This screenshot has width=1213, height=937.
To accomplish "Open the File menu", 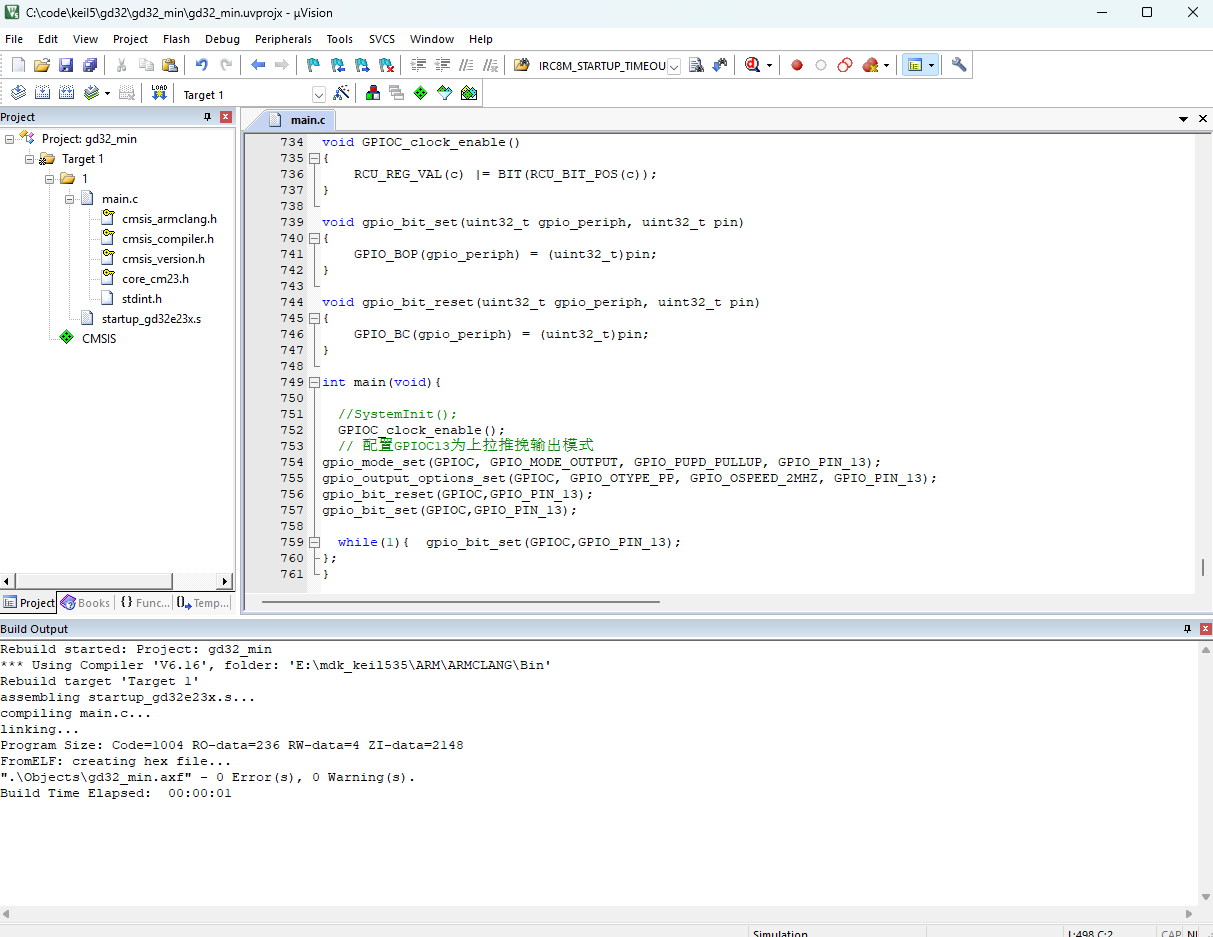I will (14, 39).
